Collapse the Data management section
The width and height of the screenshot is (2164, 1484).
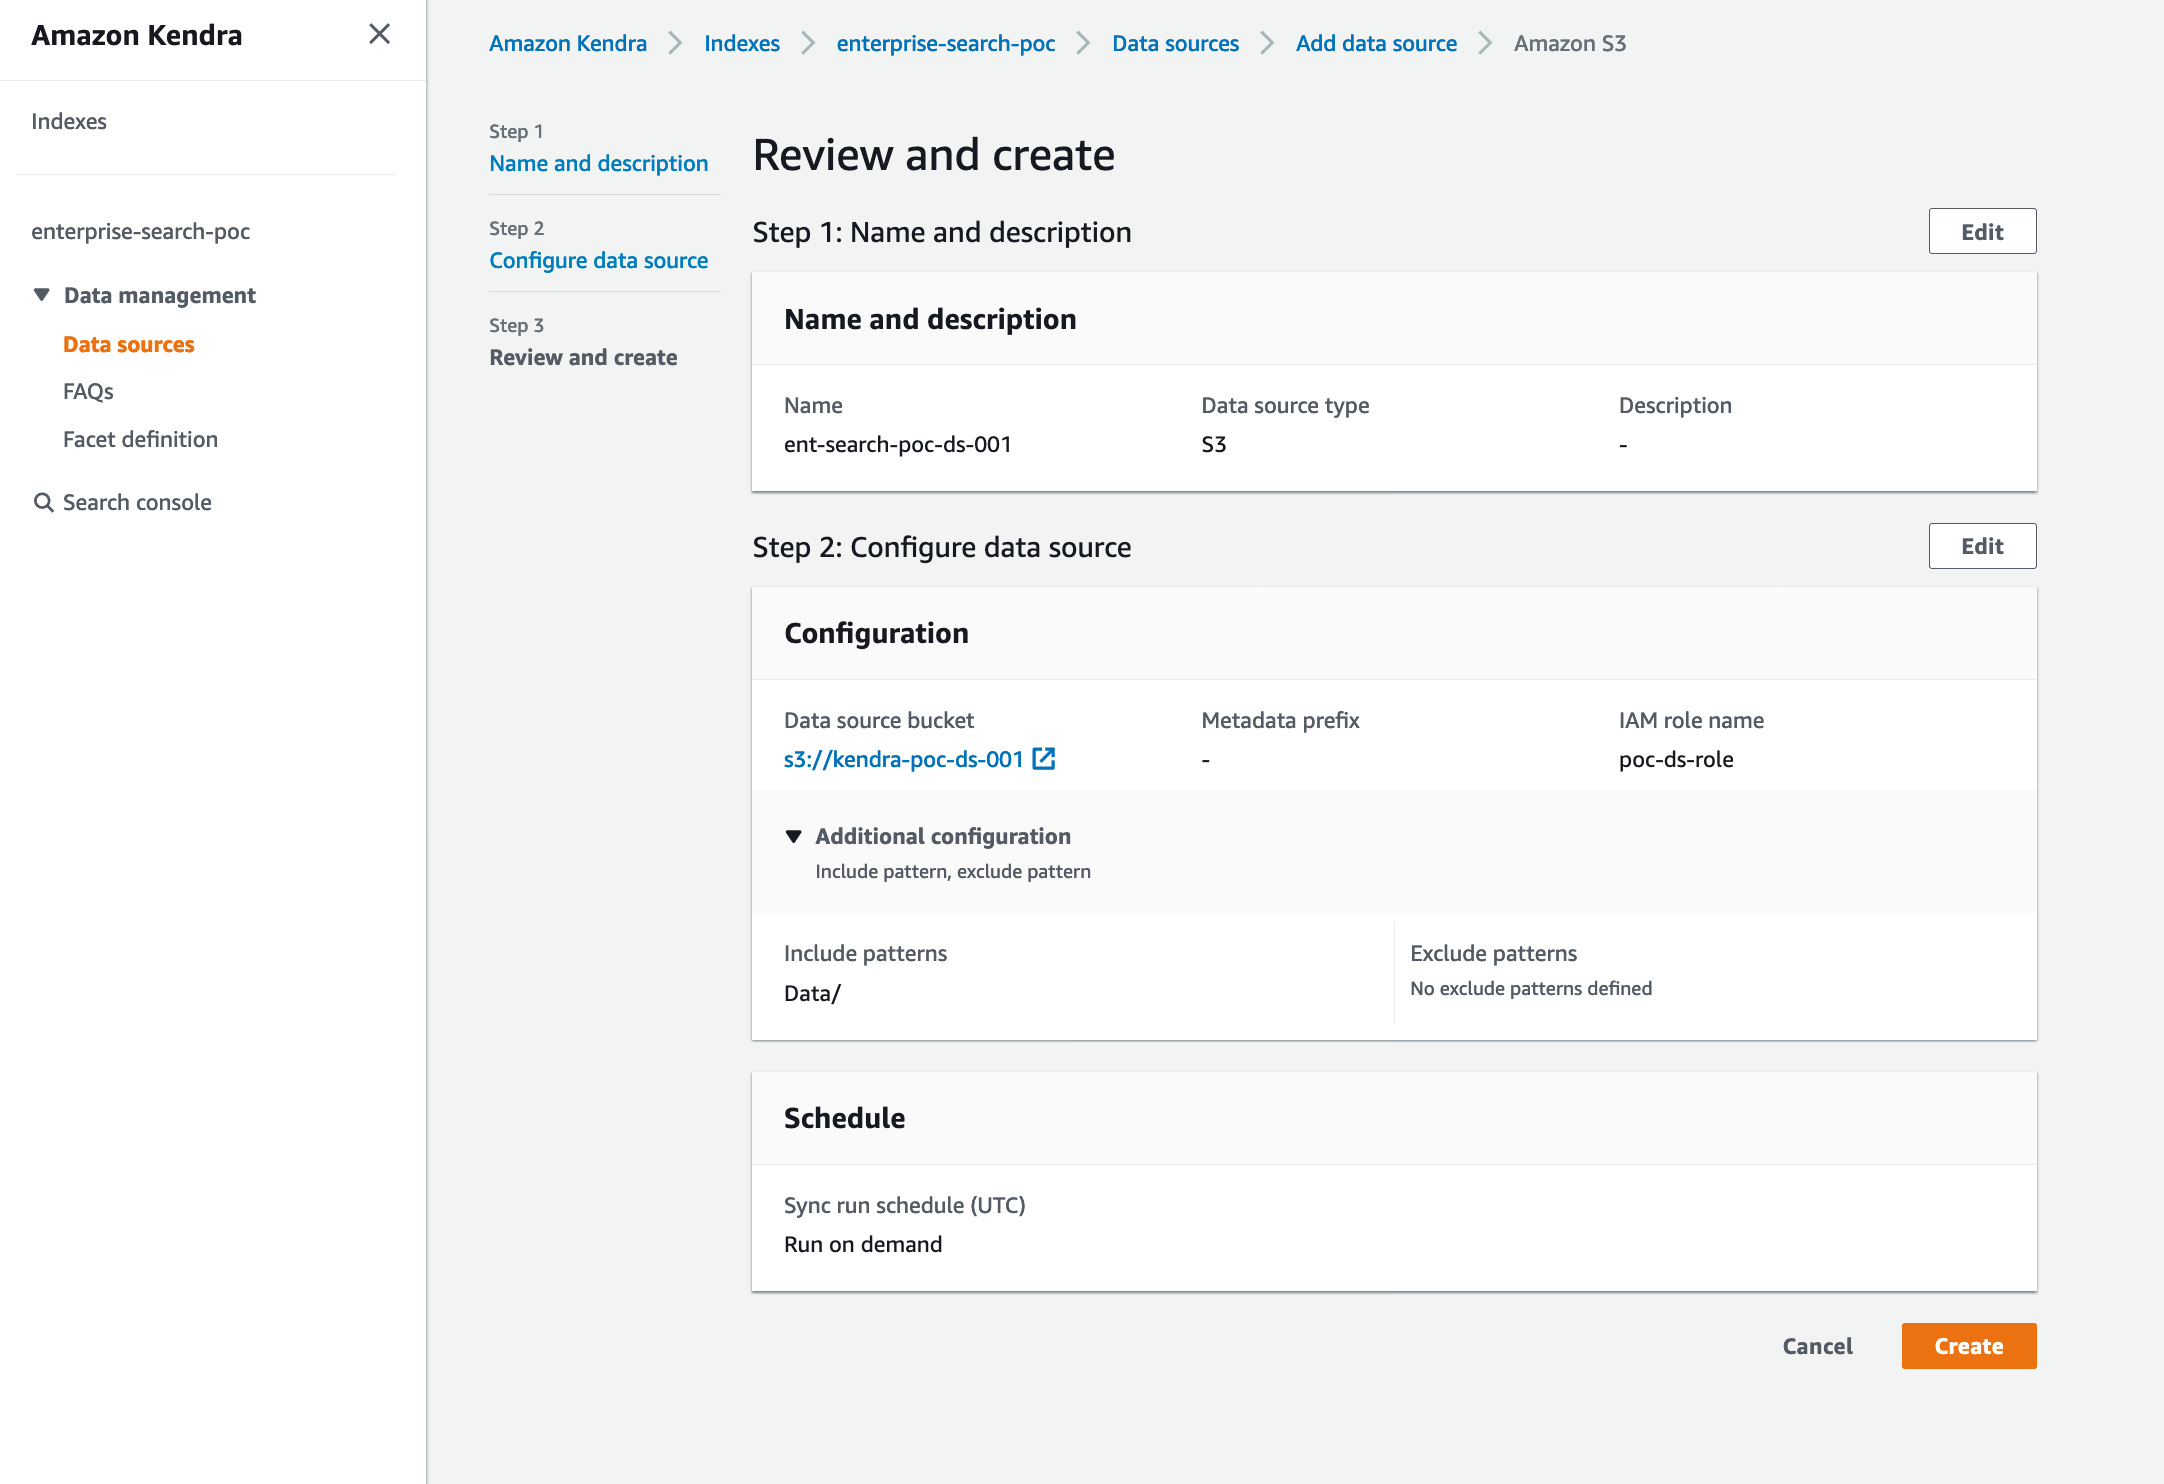[x=42, y=295]
